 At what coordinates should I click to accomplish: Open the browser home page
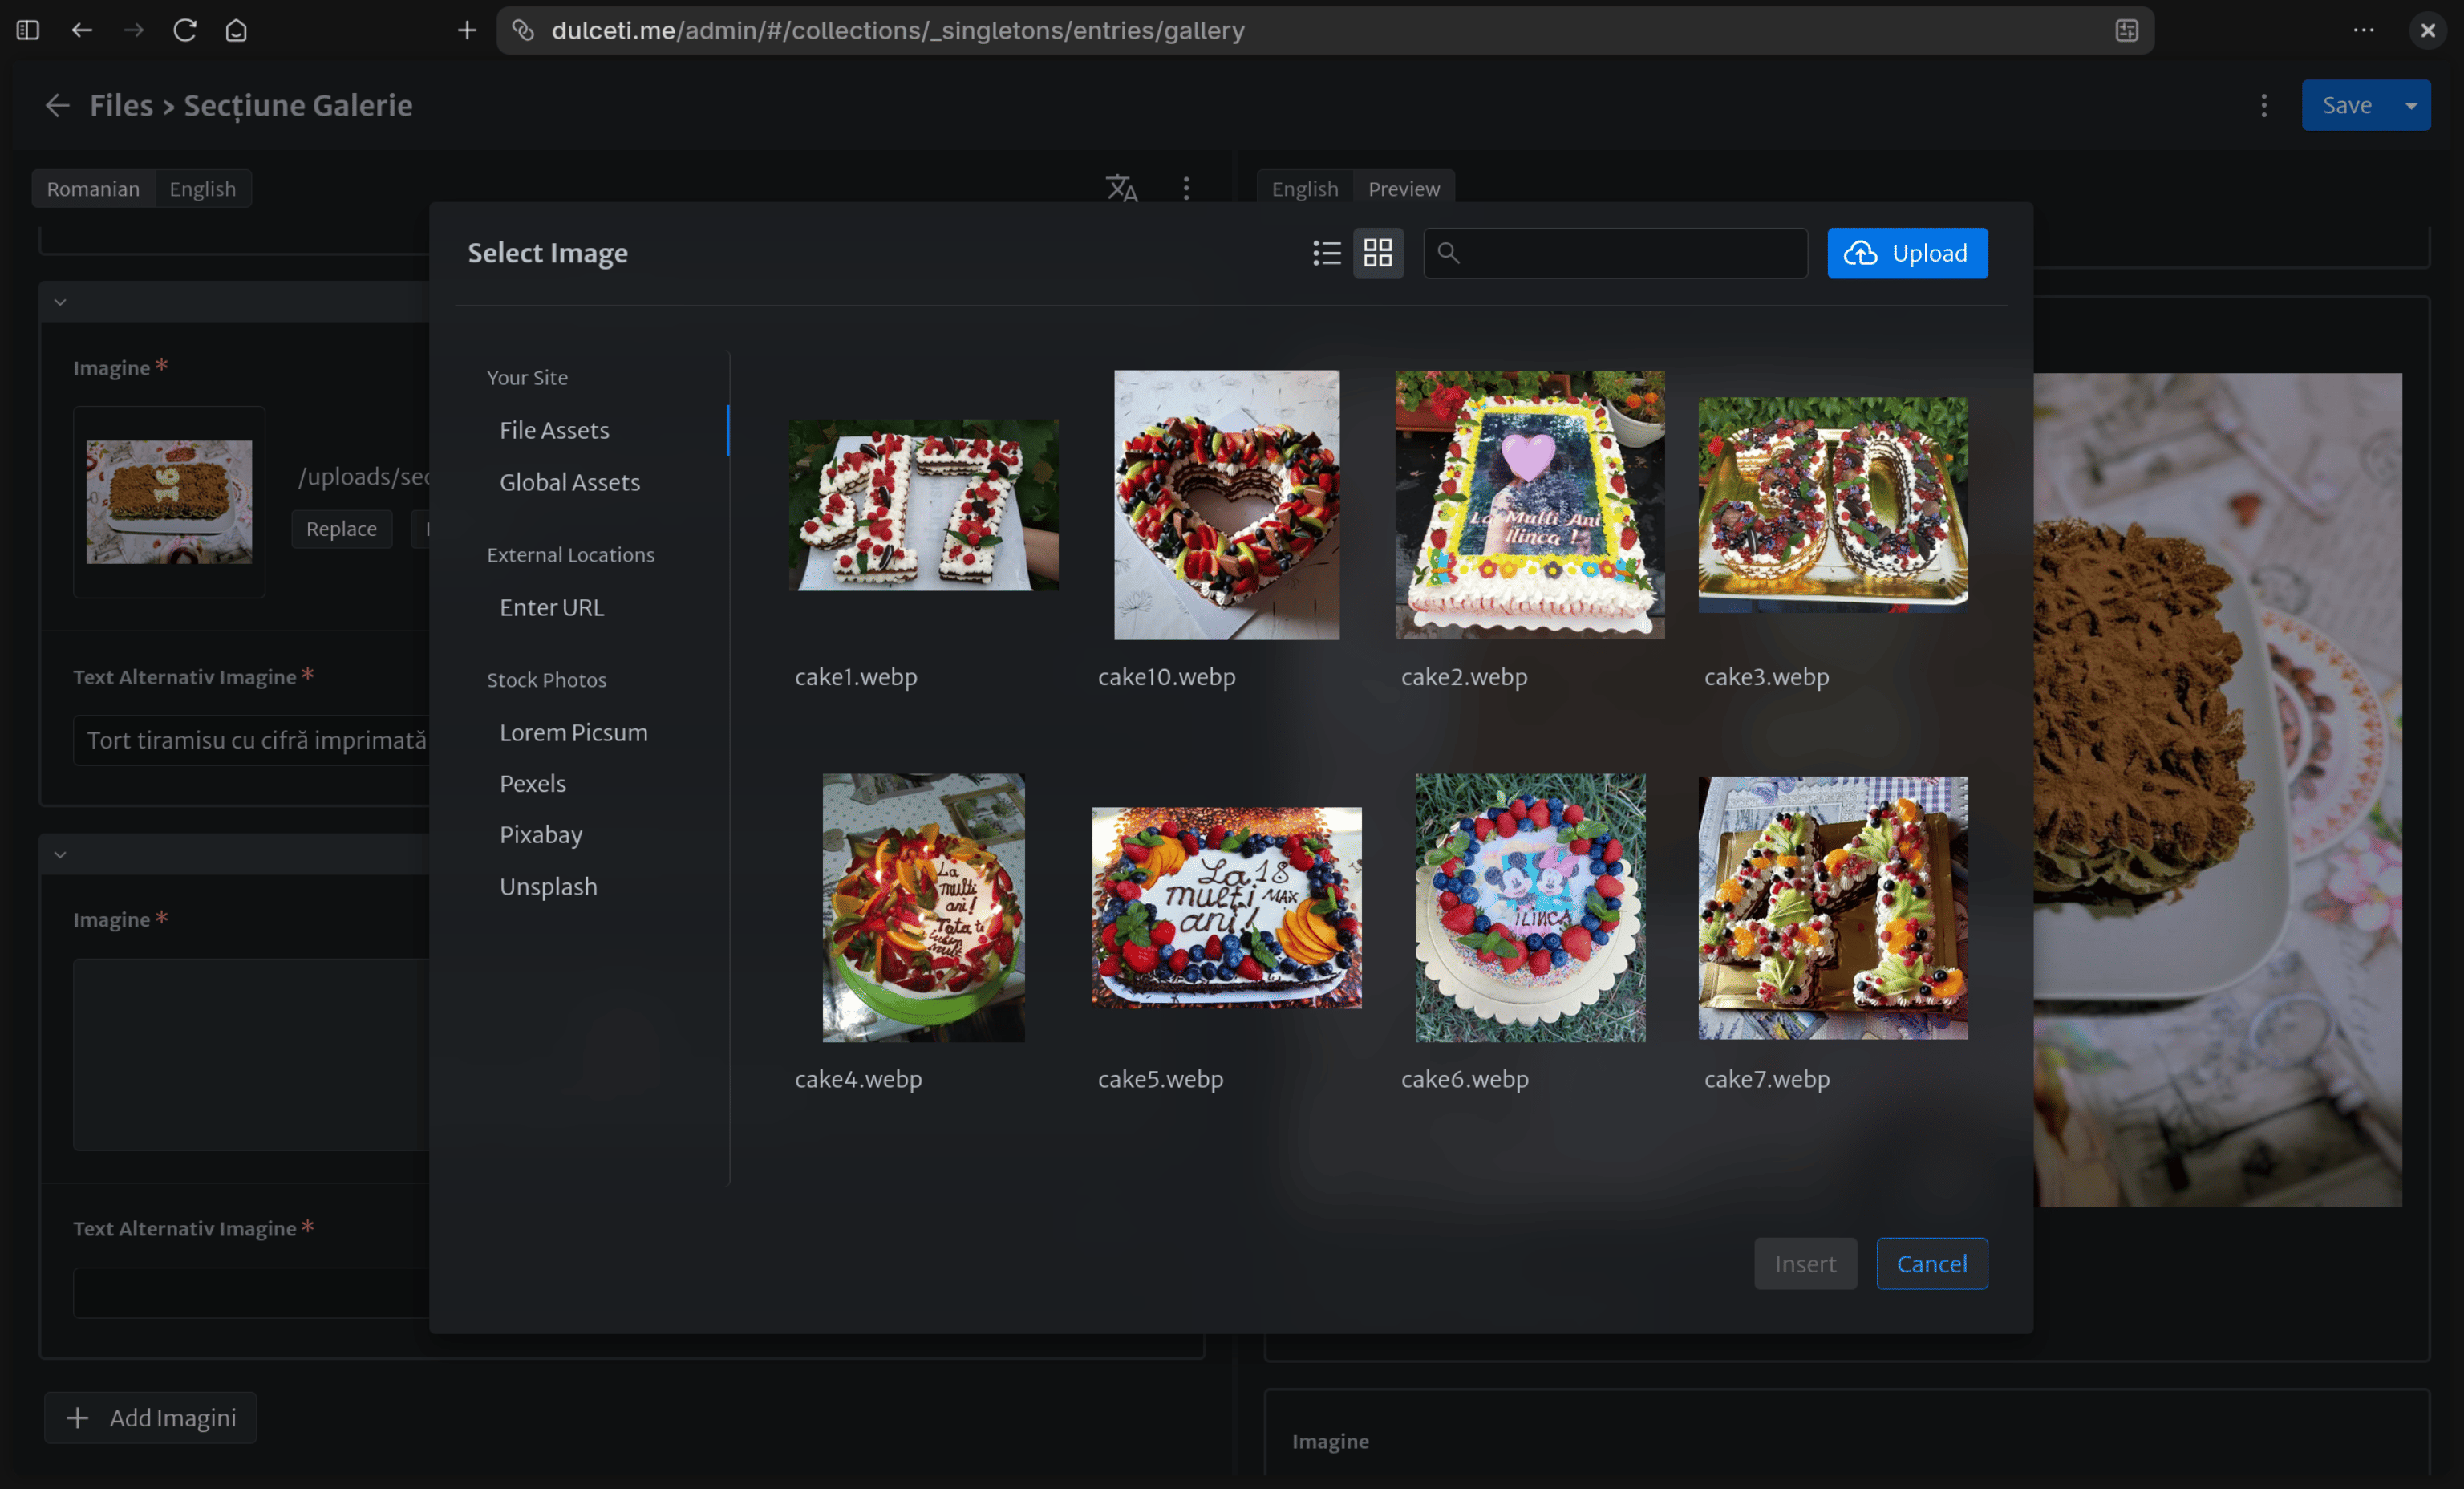click(x=236, y=30)
